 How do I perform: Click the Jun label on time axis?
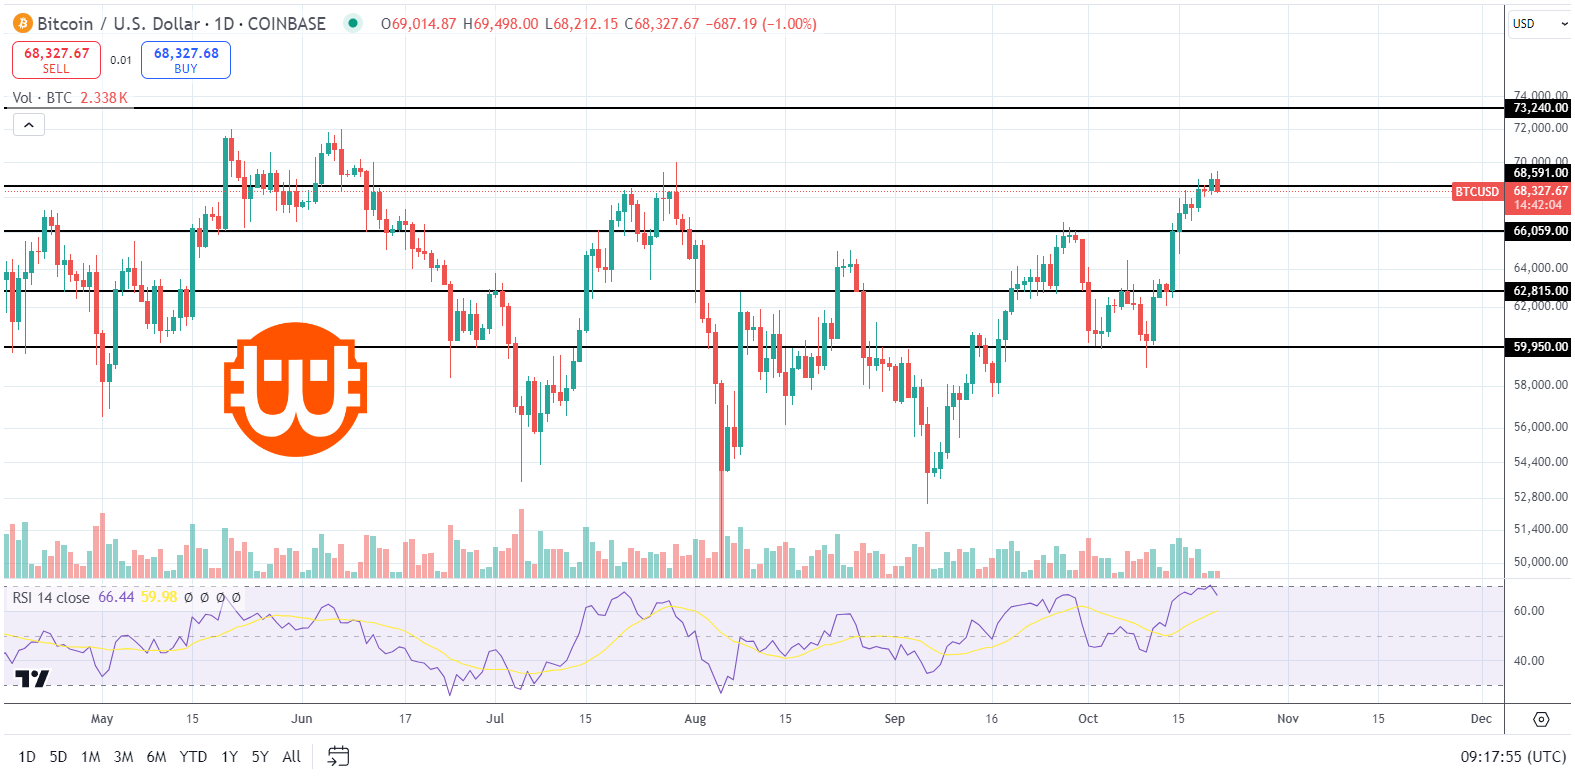302,719
